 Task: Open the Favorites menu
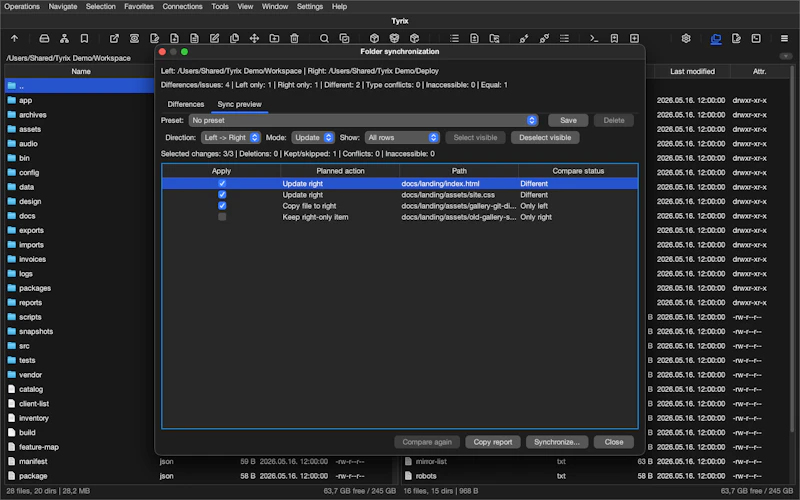coord(139,7)
